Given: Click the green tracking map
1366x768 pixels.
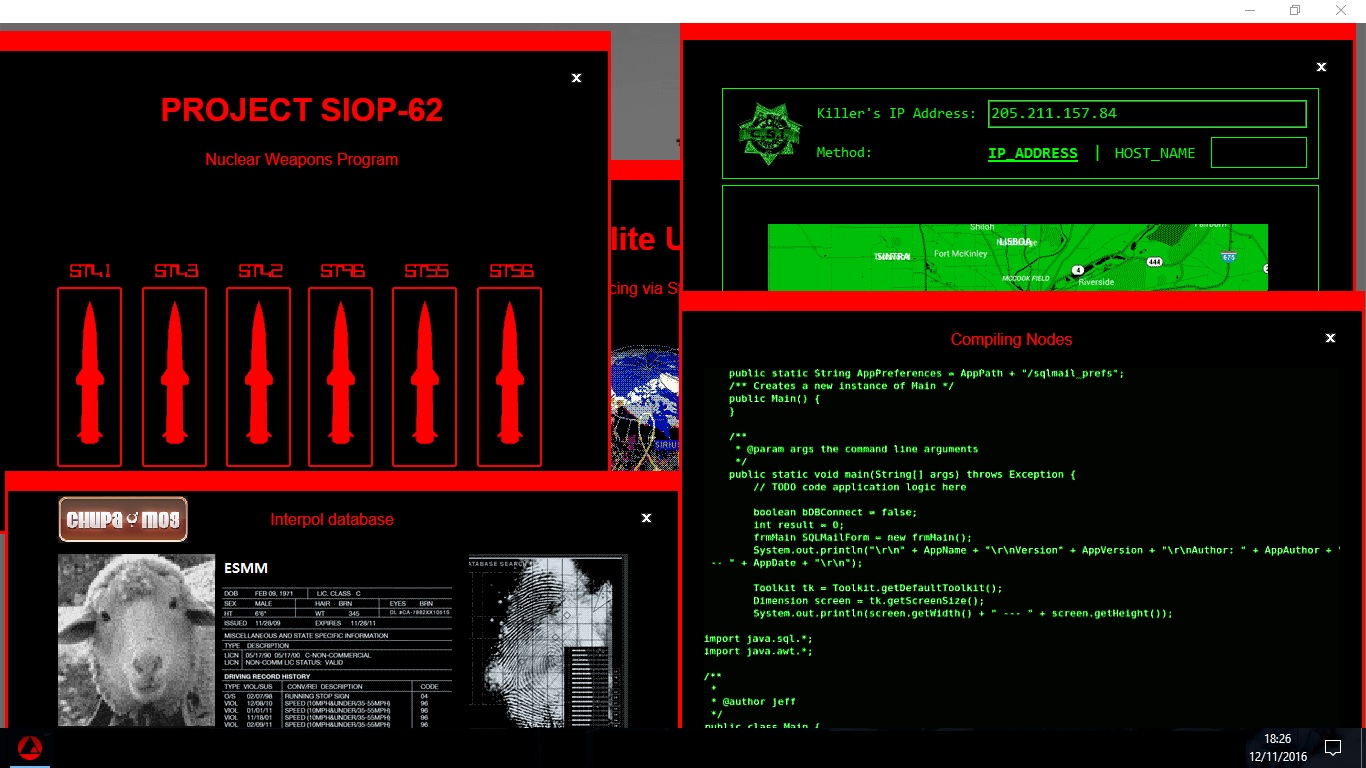Looking at the screenshot, I should pos(1017,257).
